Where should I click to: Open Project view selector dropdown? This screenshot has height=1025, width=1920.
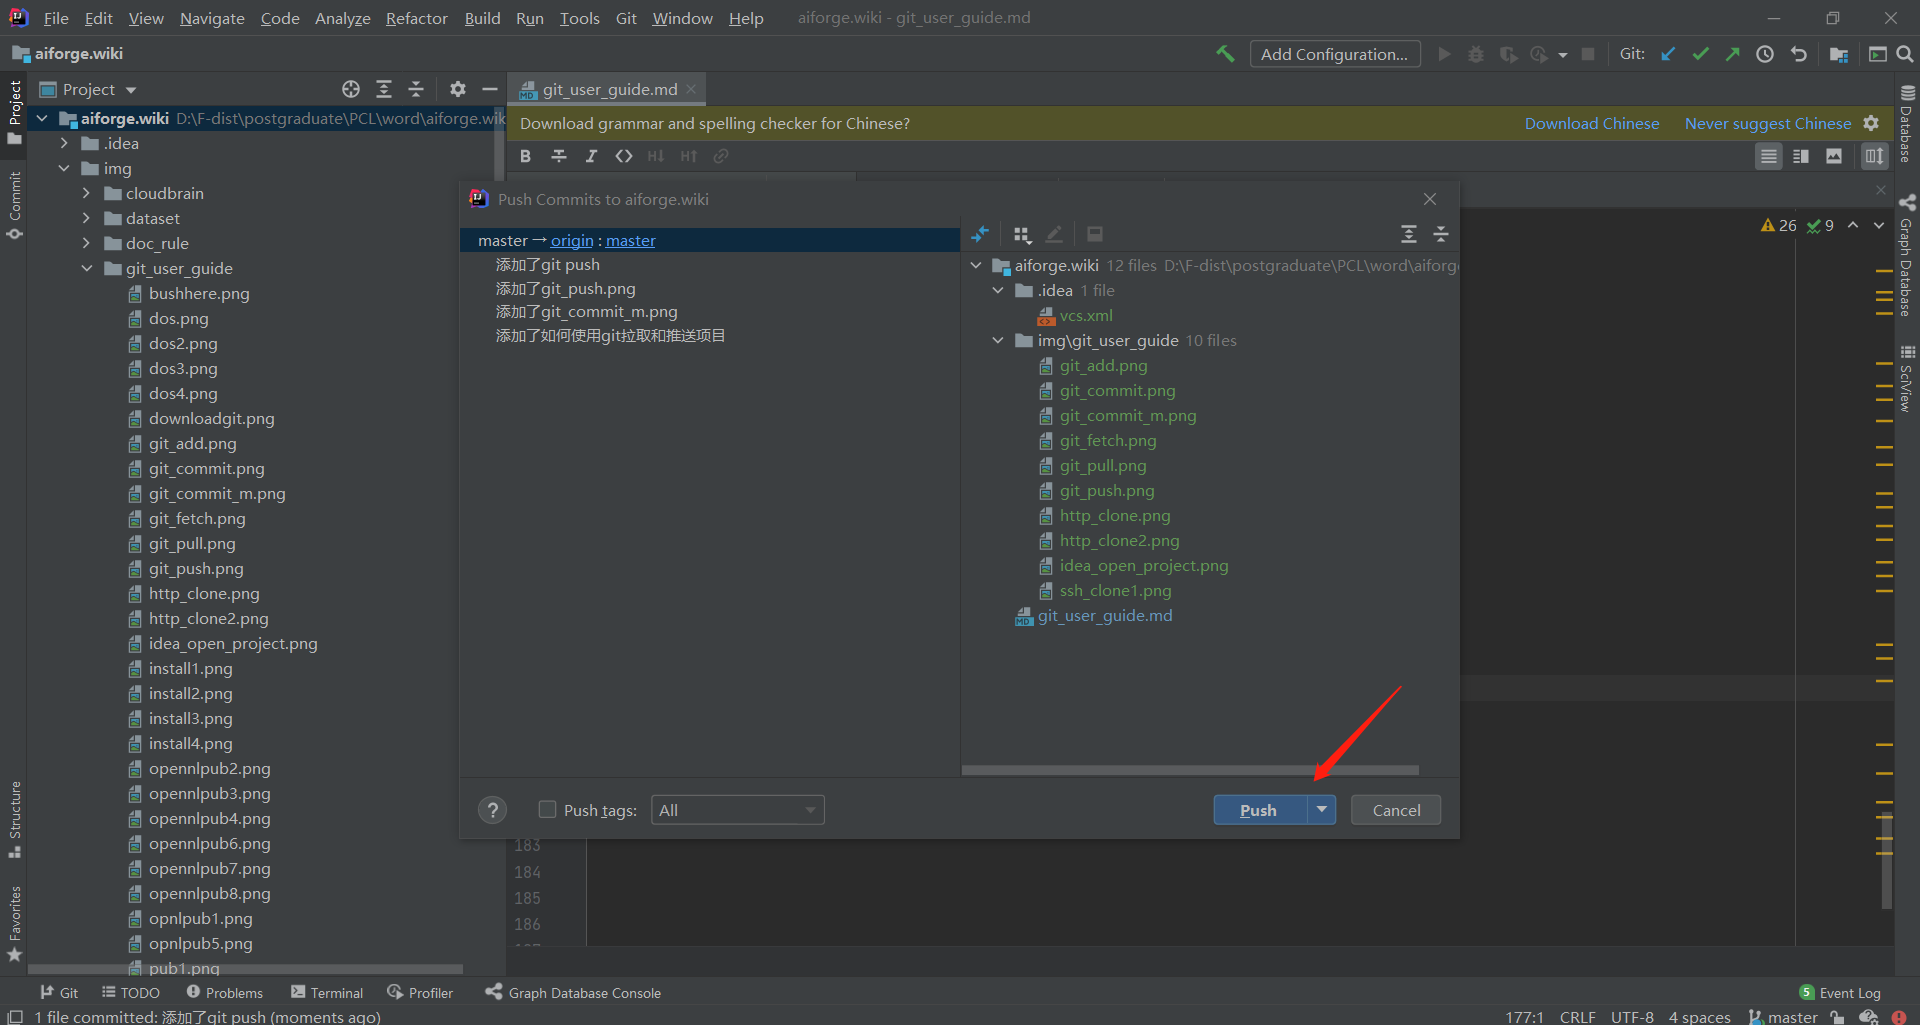(88, 89)
